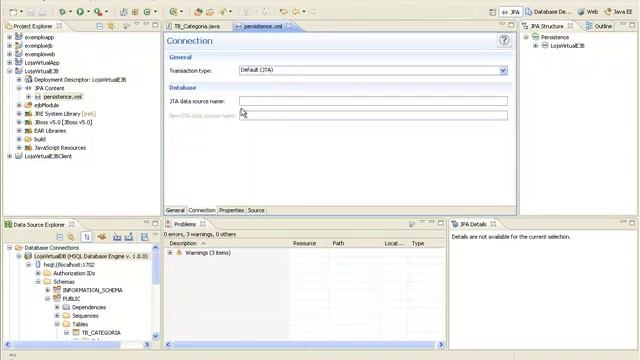This screenshot has height=360, width=640.
Task: Click the Open Type toolbar icon
Action: pyautogui.click(x=198, y=12)
